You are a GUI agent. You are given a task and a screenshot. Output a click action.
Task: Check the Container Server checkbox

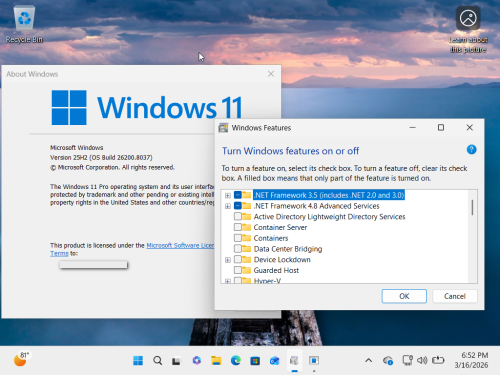coord(238,227)
